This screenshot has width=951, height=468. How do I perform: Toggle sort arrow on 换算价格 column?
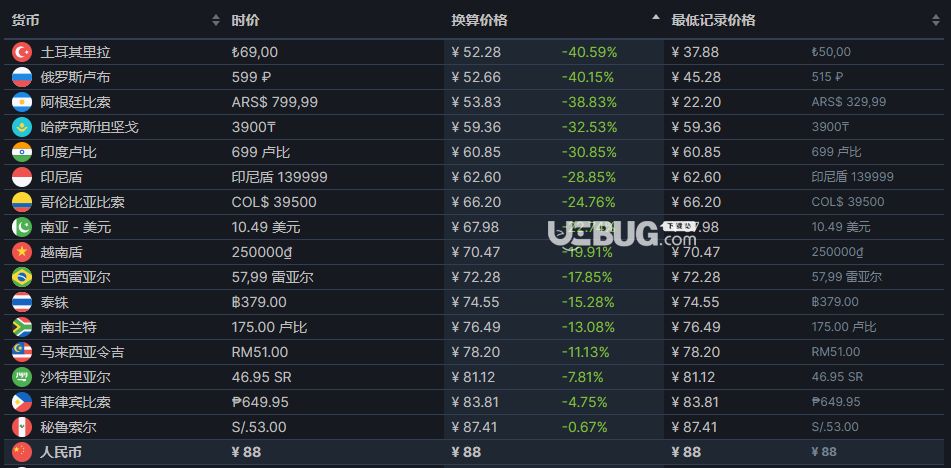click(656, 18)
